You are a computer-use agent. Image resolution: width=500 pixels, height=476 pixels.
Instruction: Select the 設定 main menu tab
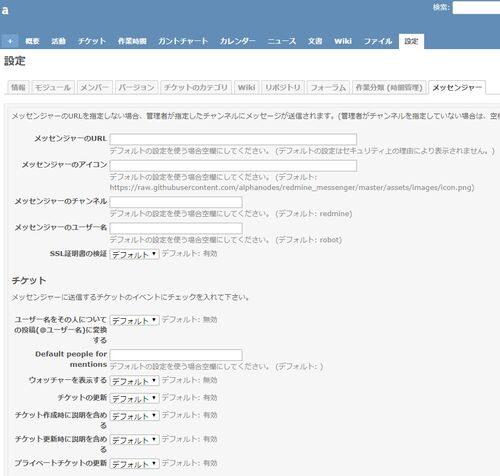411,41
